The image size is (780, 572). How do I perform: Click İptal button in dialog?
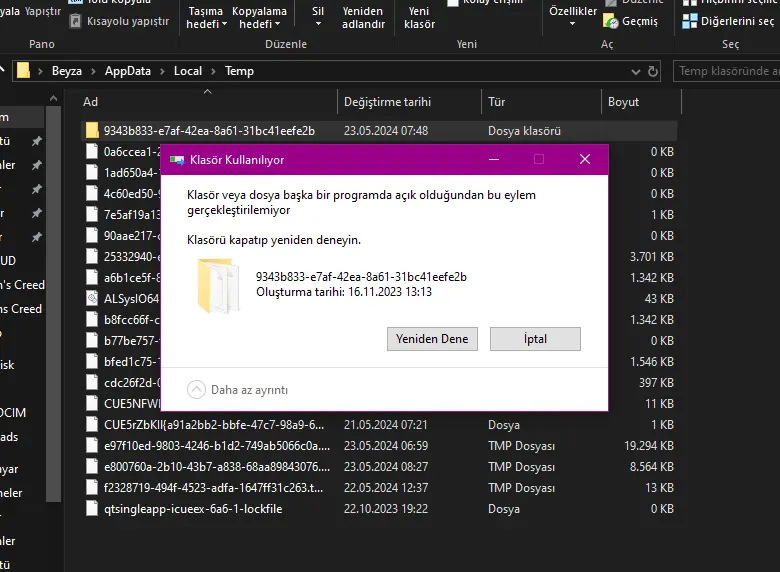[x=535, y=339]
